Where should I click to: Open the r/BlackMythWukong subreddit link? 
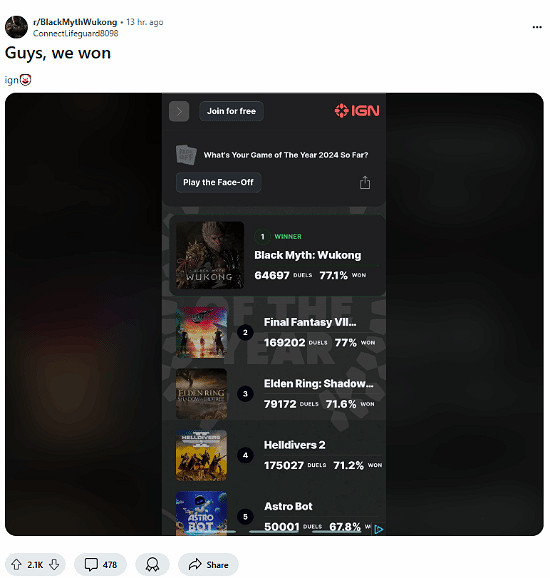[x=75, y=22]
